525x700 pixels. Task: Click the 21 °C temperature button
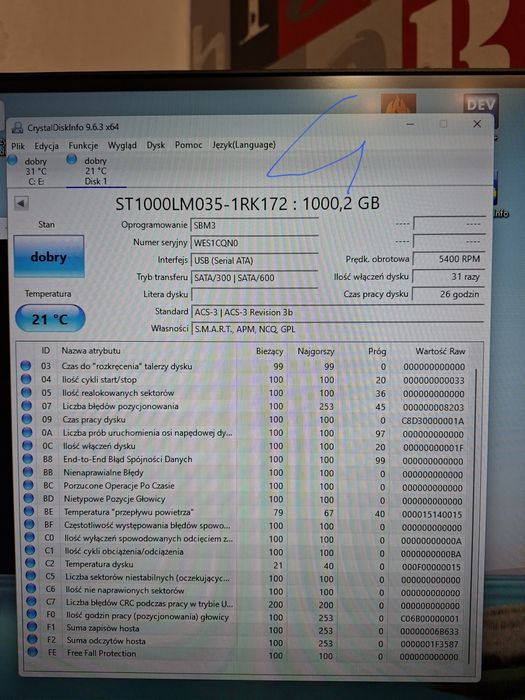click(x=50, y=319)
